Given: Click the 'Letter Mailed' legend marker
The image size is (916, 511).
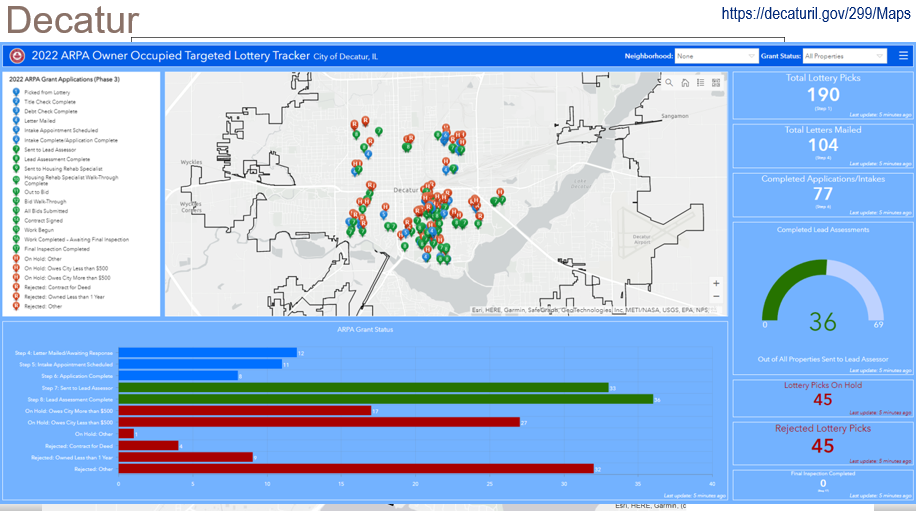Looking at the screenshot, I should [16, 121].
